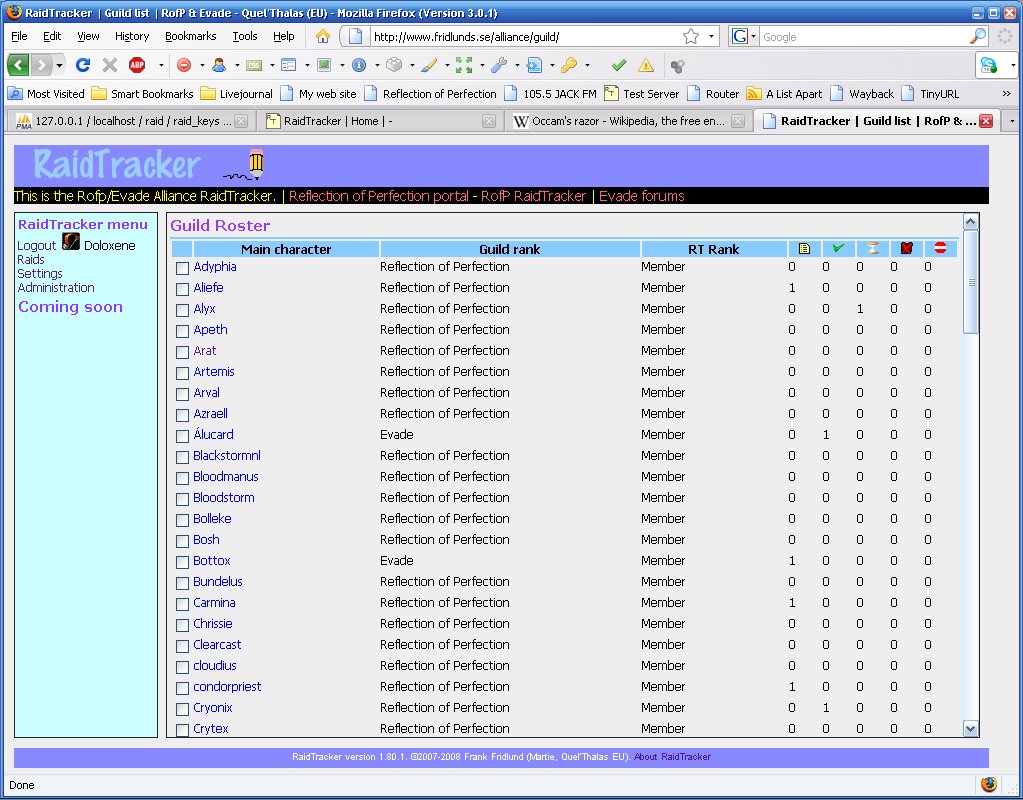Click the green checkmark column header
The width and height of the screenshot is (1023, 800).
(838, 249)
